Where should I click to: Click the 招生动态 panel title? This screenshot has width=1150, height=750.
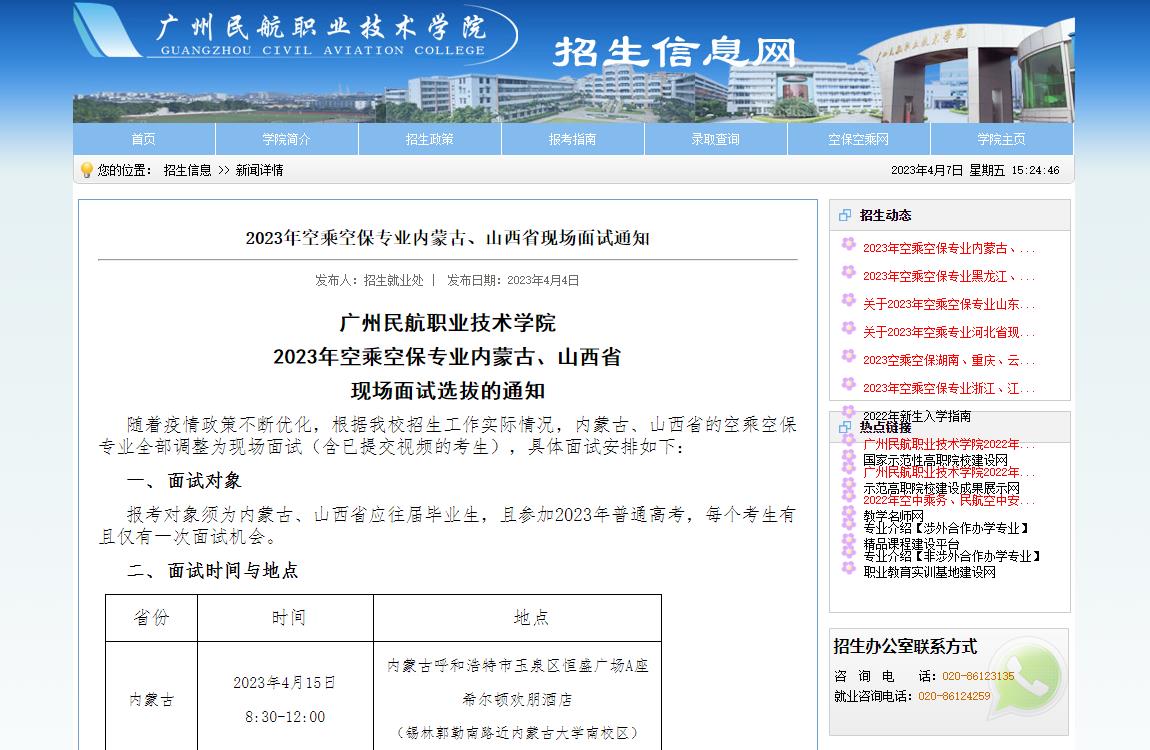tap(885, 215)
